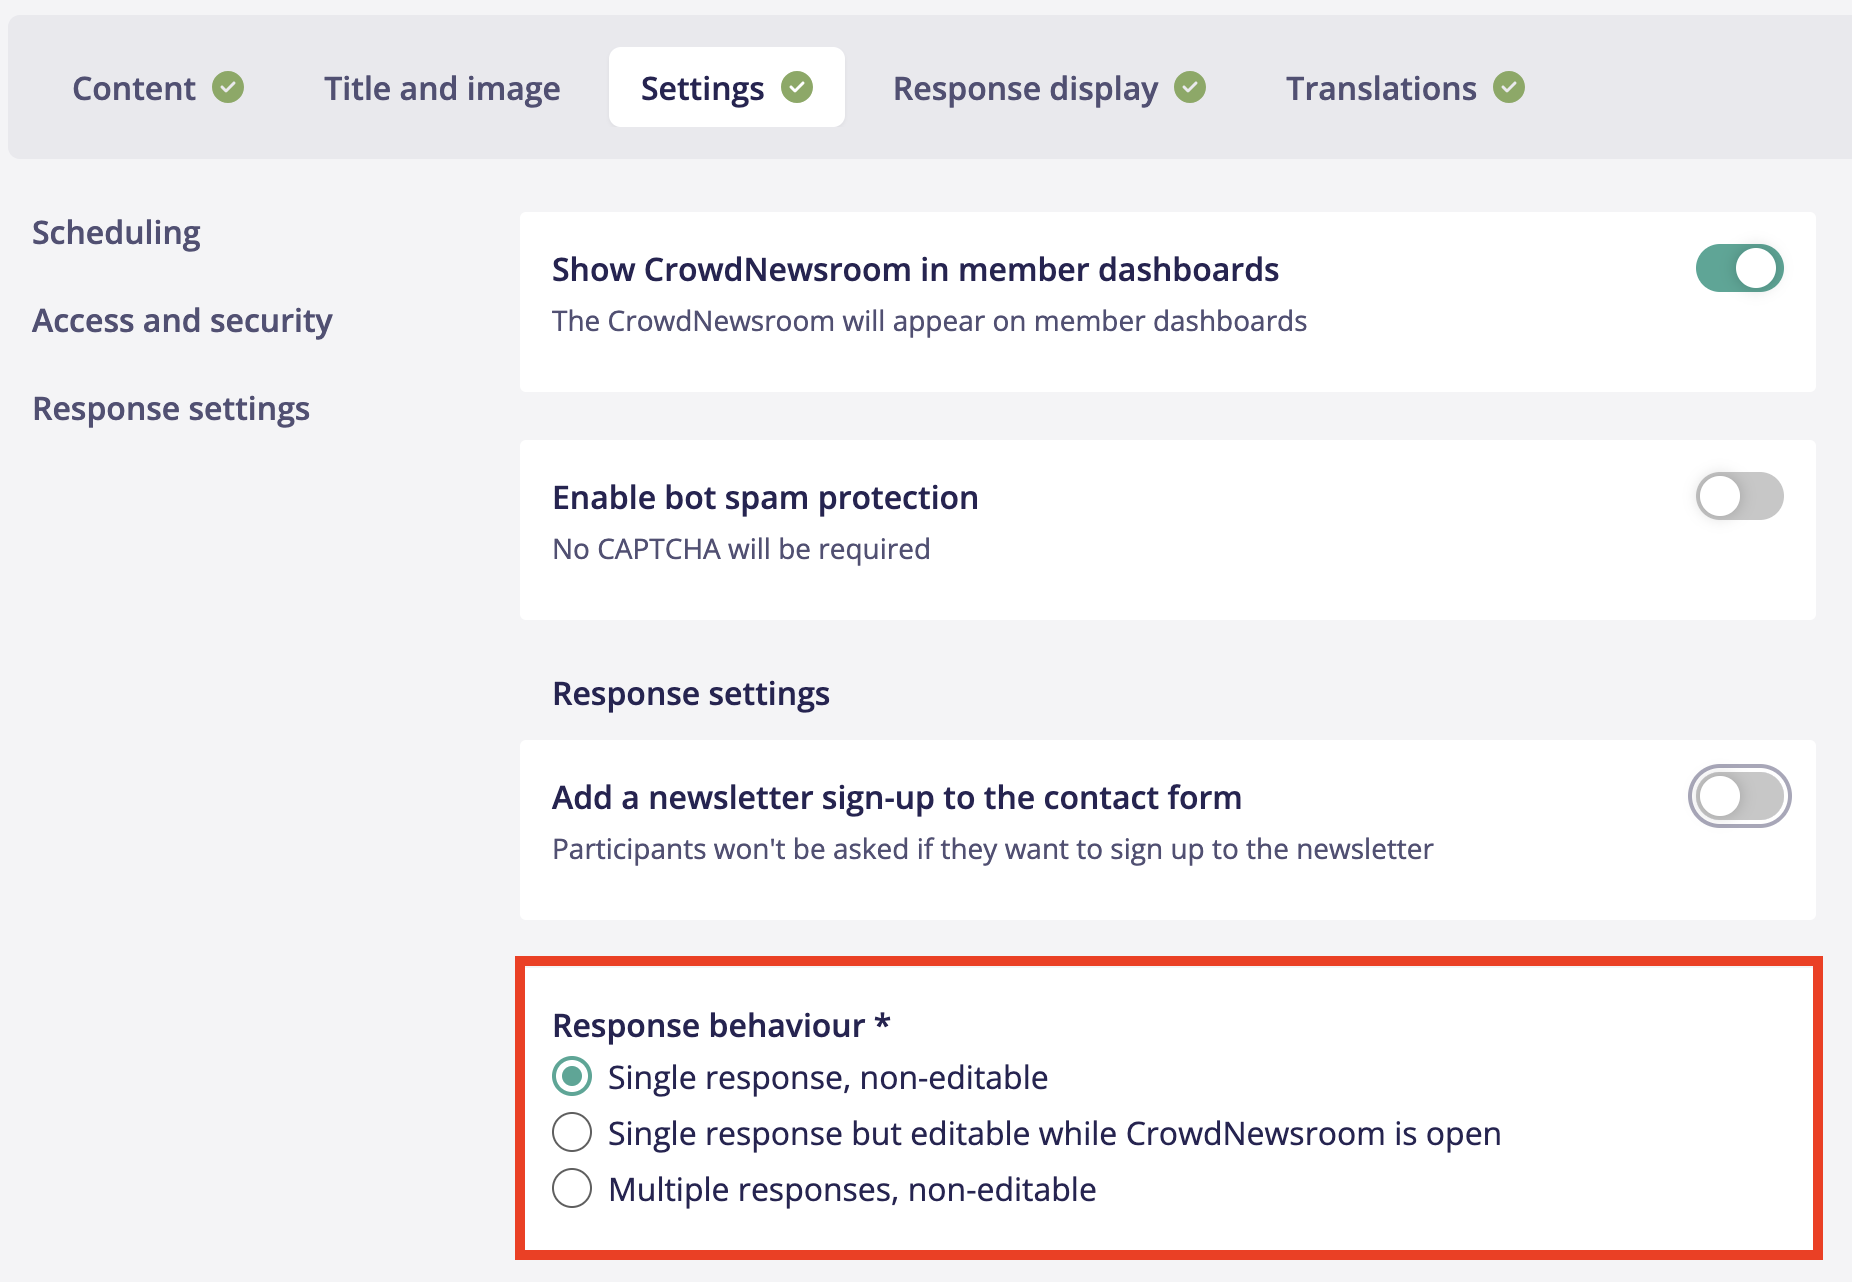Viewport: 1852px width, 1282px height.
Task: Disable Show CrowdNewsroom in member dashboards
Action: click(1739, 268)
